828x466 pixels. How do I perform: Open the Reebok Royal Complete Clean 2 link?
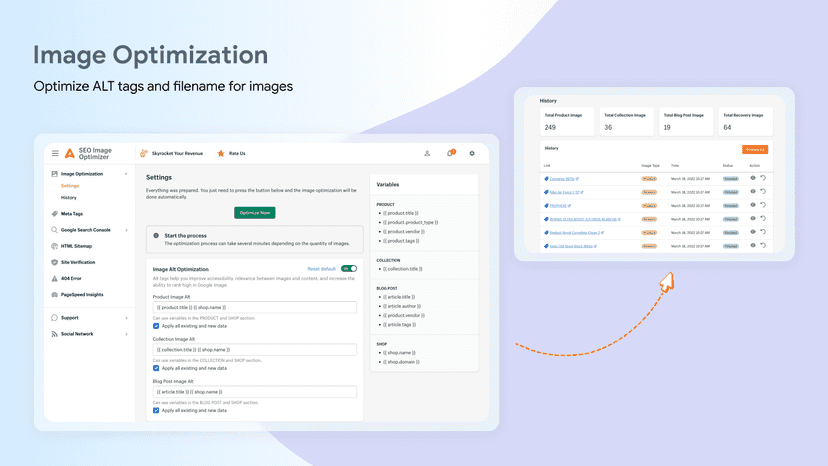click(x=575, y=232)
